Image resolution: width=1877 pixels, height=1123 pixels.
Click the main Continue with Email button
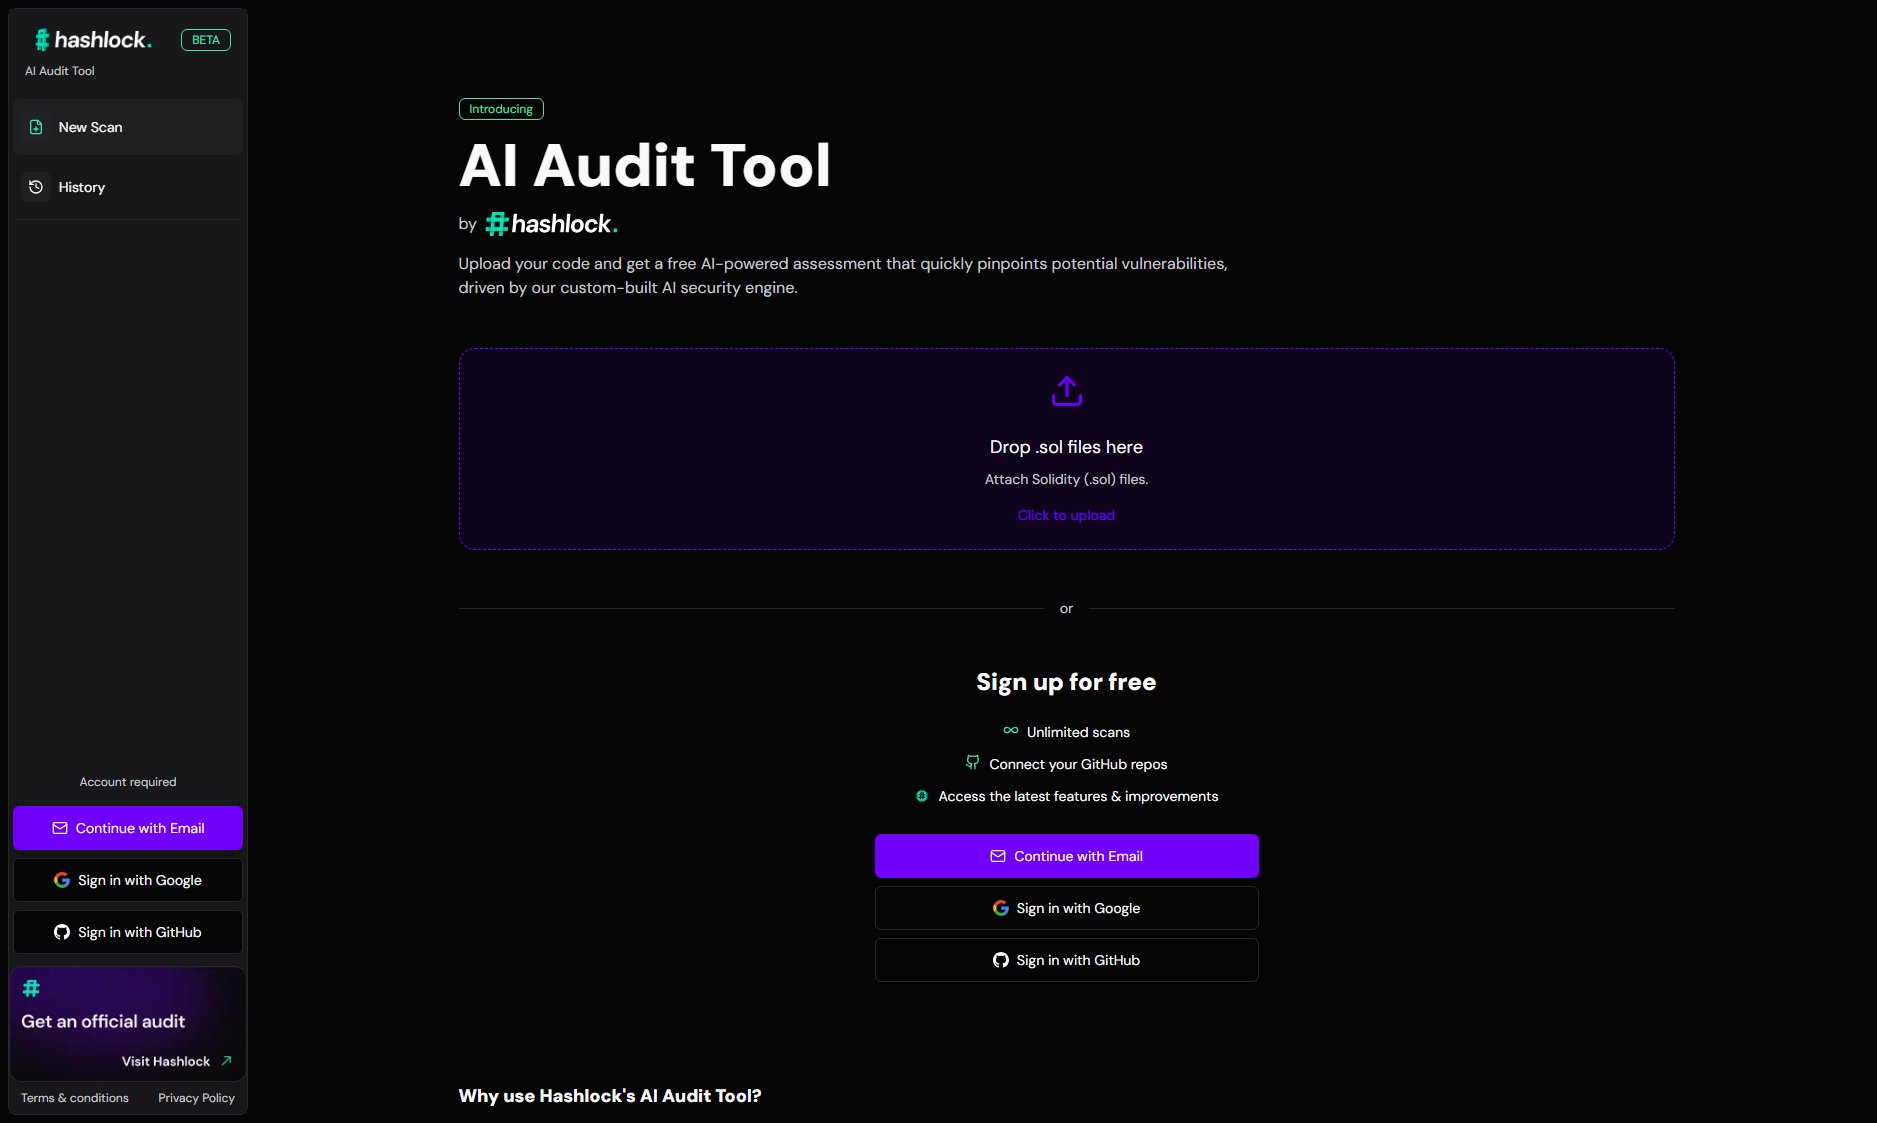tap(1067, 856)
